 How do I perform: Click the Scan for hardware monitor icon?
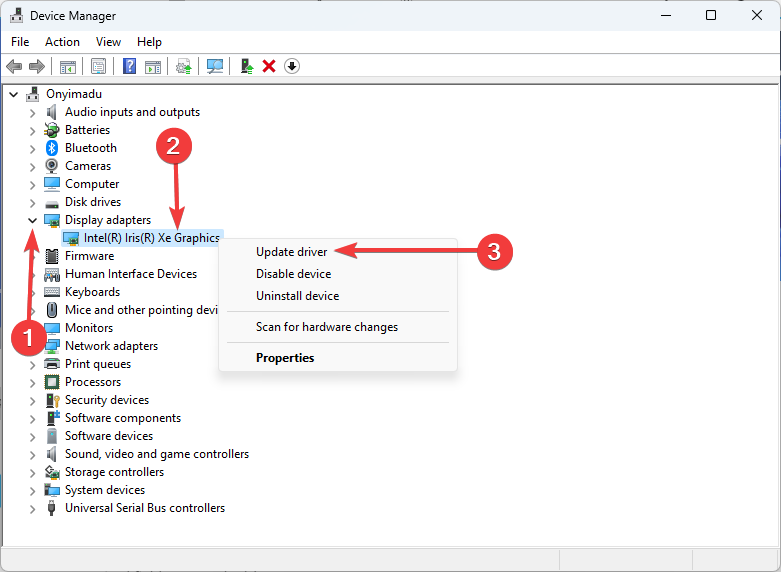pyautogui.click(x=215, y=66)
